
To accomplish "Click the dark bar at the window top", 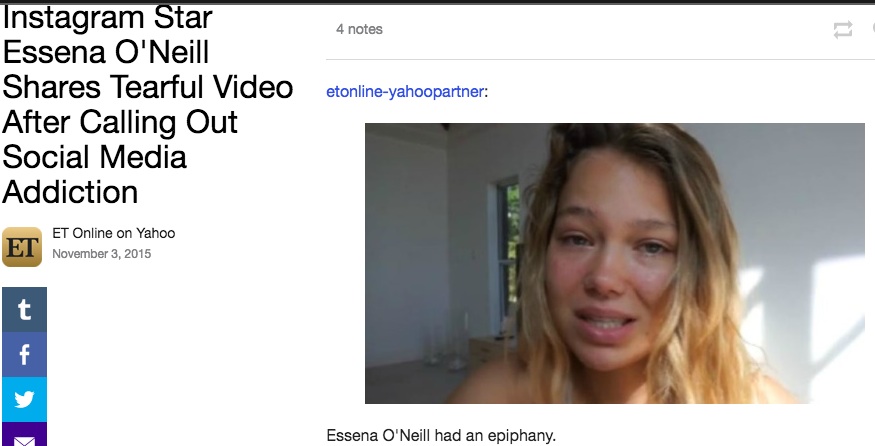I will pyautogui.click(x=438, y=2).
